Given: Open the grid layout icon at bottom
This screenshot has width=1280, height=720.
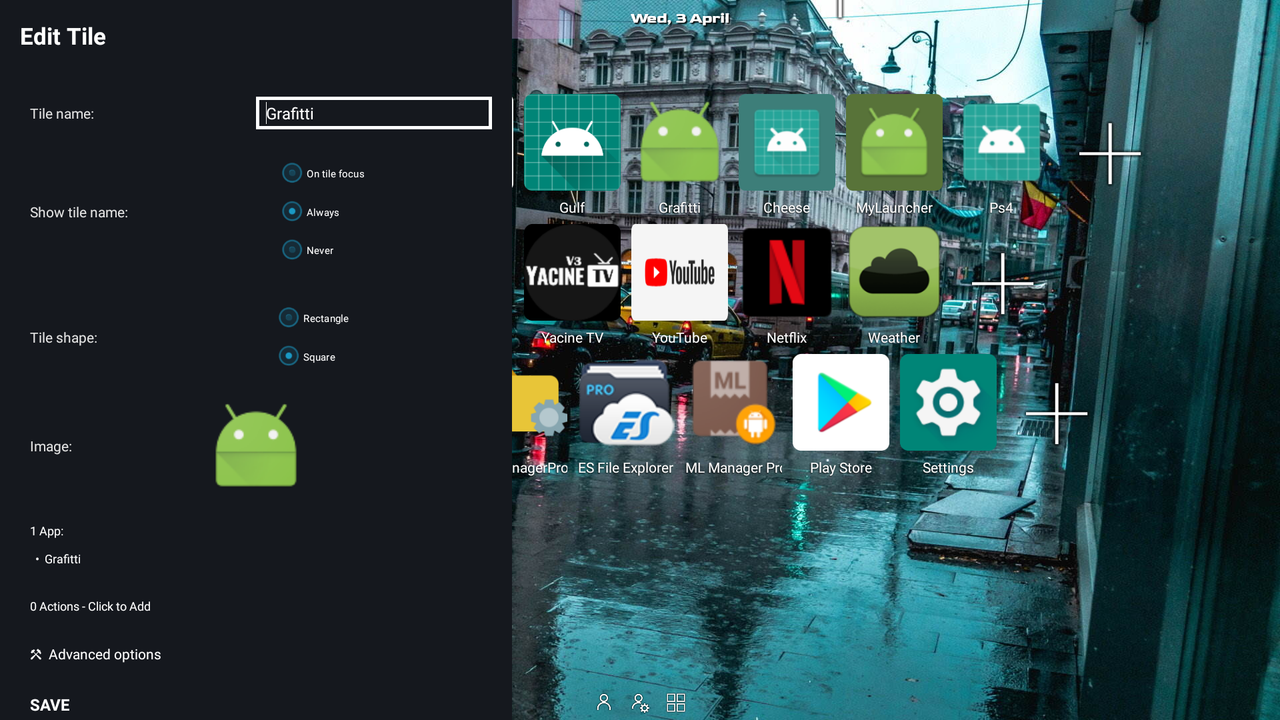Looking at the screenshot, I should (676, 702).
